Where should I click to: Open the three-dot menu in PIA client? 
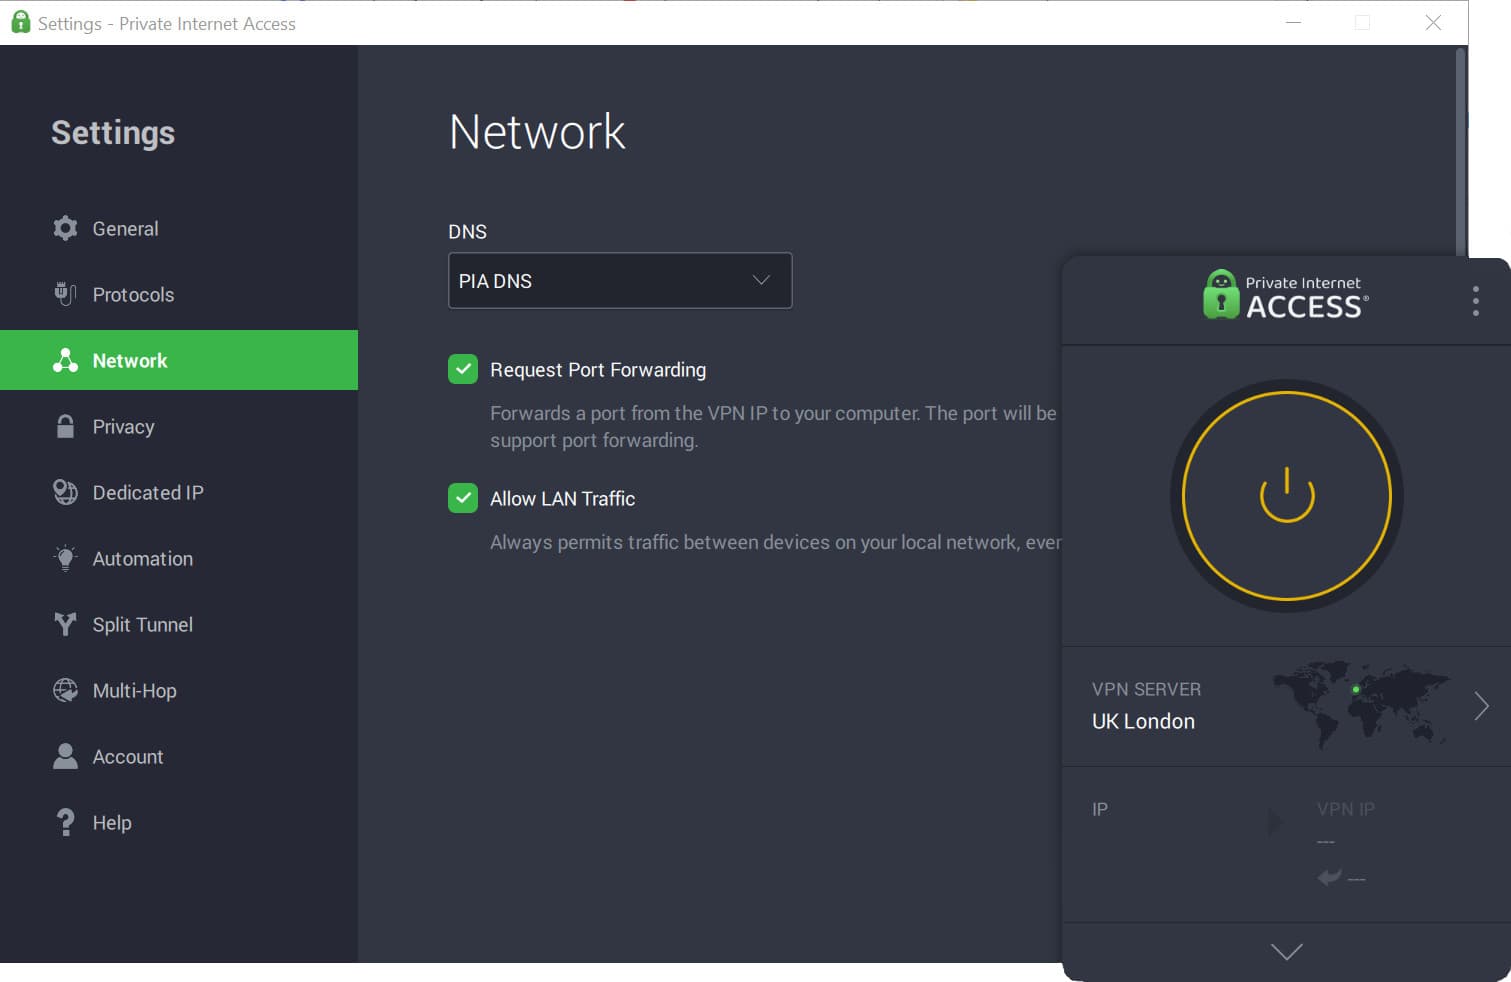pos(1475,299)
